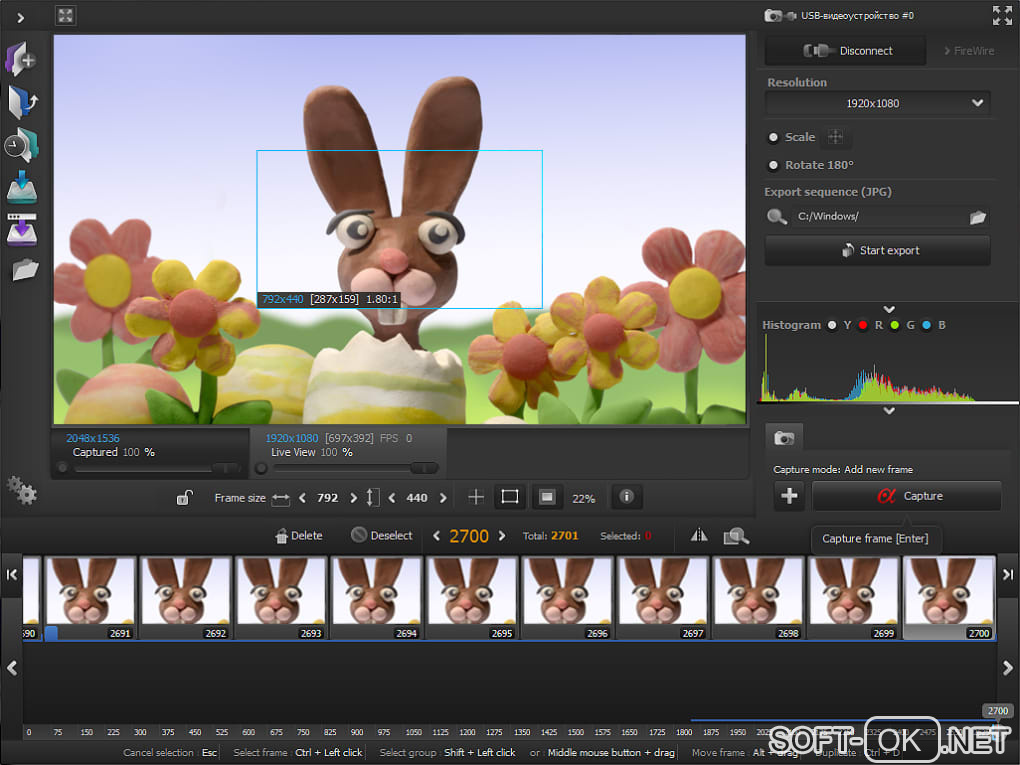This screenshot has width=1020, height=765.
Task: Toggle fullscreen arrows icon
Action: 1002,15
